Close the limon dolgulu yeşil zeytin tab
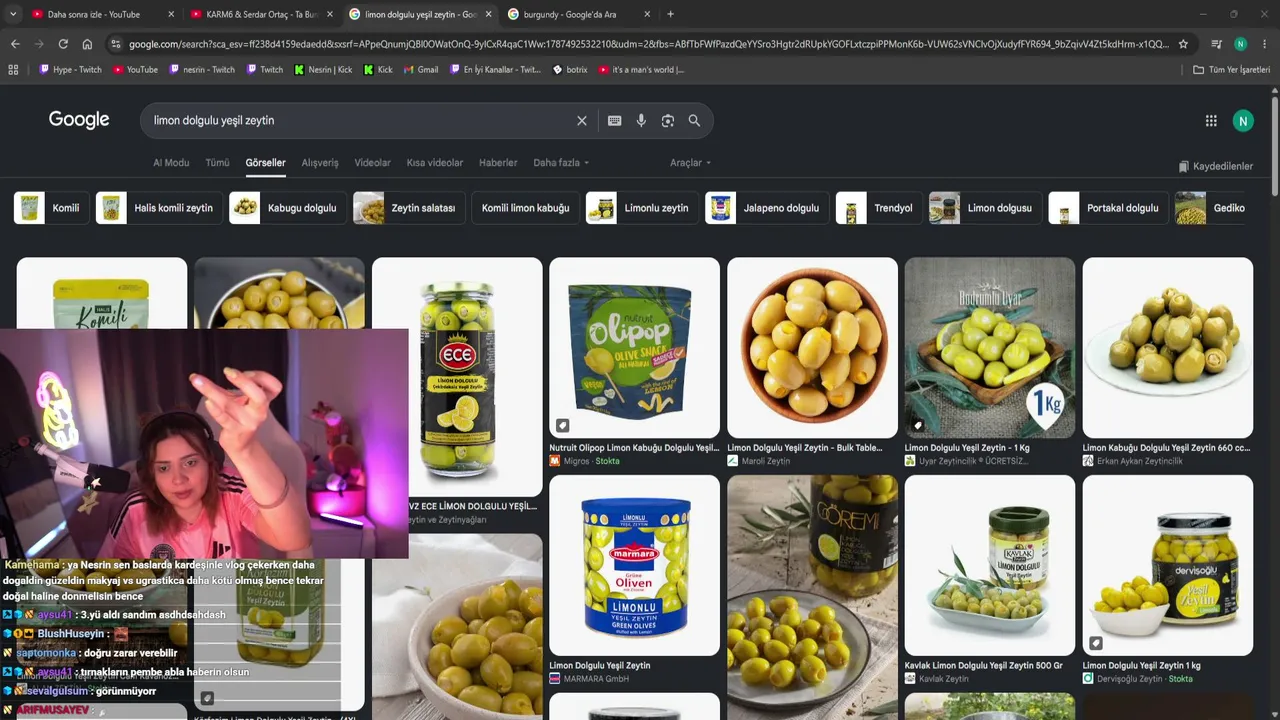The height and width of the screenshot is (720, 1280). [x=489, y=14]
